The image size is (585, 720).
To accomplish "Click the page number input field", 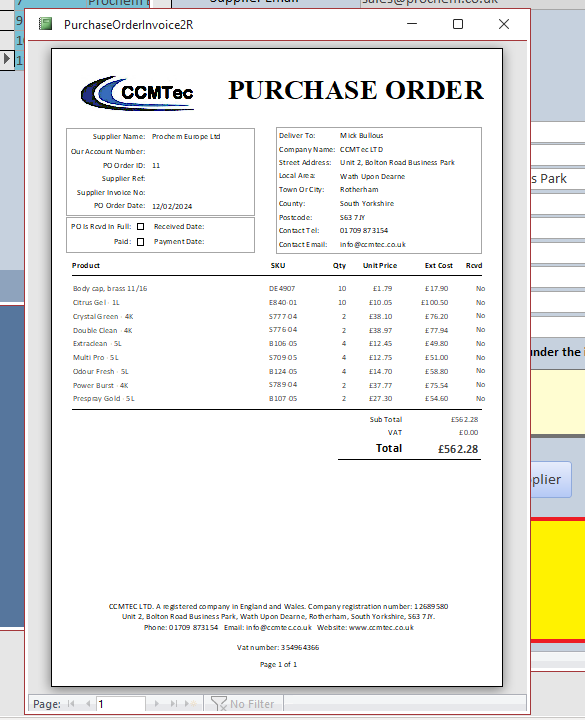I will 121,703.
